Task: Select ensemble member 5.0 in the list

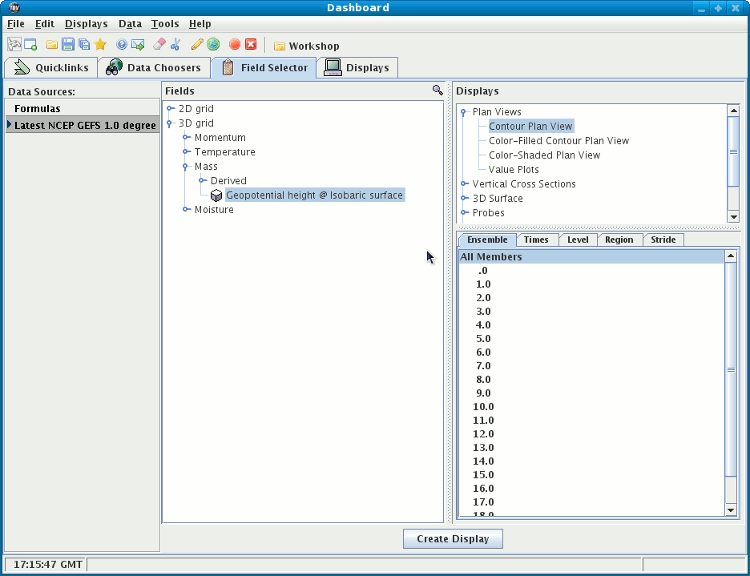Action: tap(483, 339)
